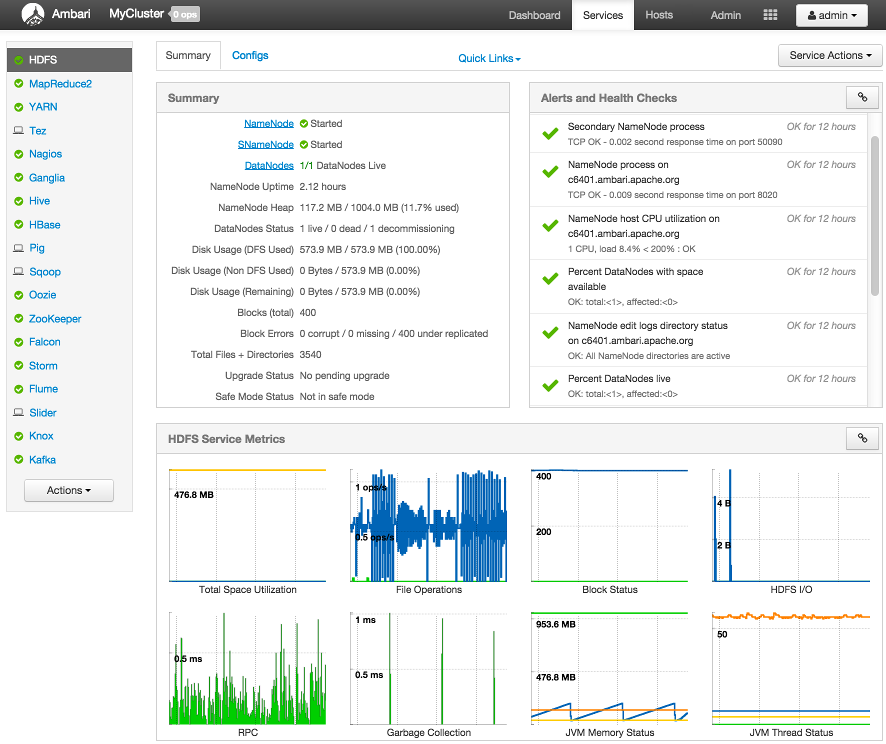Open the RPC chart
Image resolution: width=886 pixels, height=744 pixels.
[247, 675]
